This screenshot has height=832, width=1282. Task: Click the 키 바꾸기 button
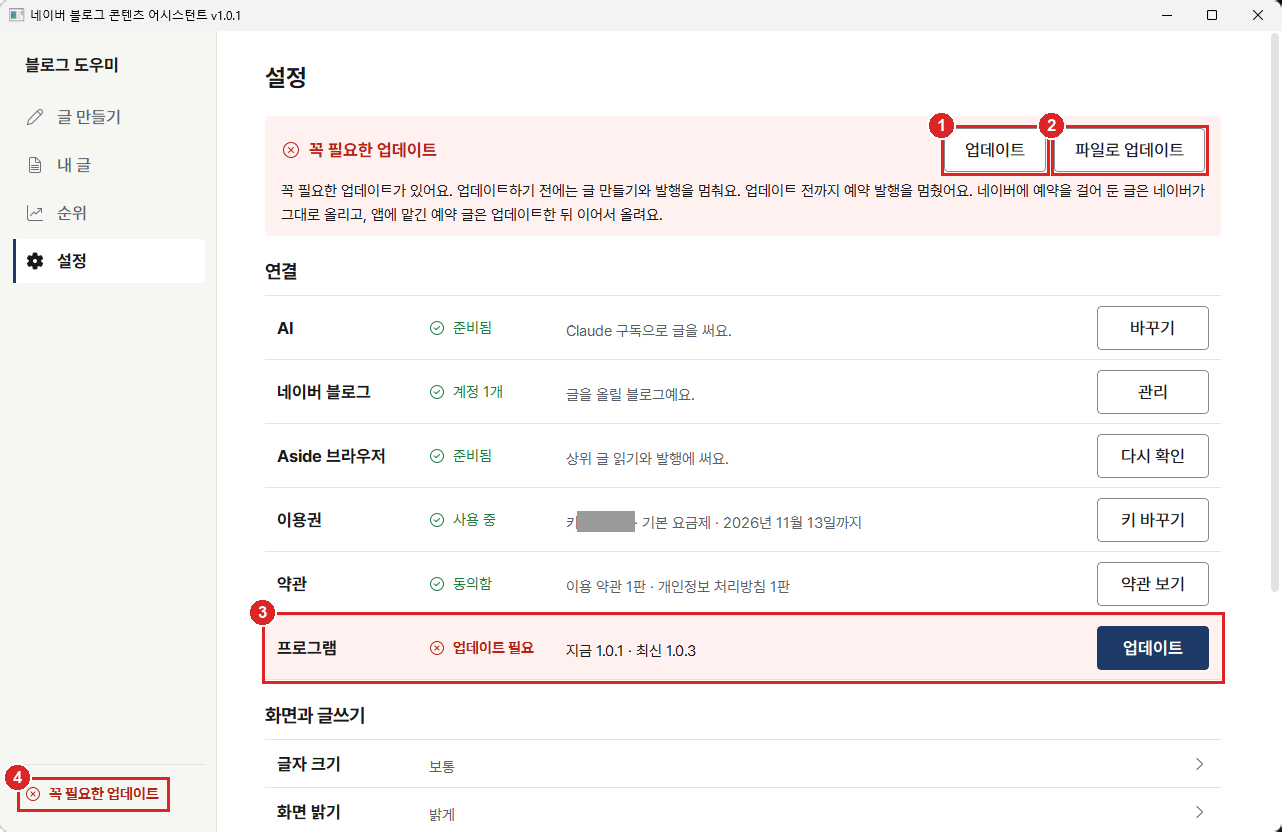click(x=1152, y=520)
